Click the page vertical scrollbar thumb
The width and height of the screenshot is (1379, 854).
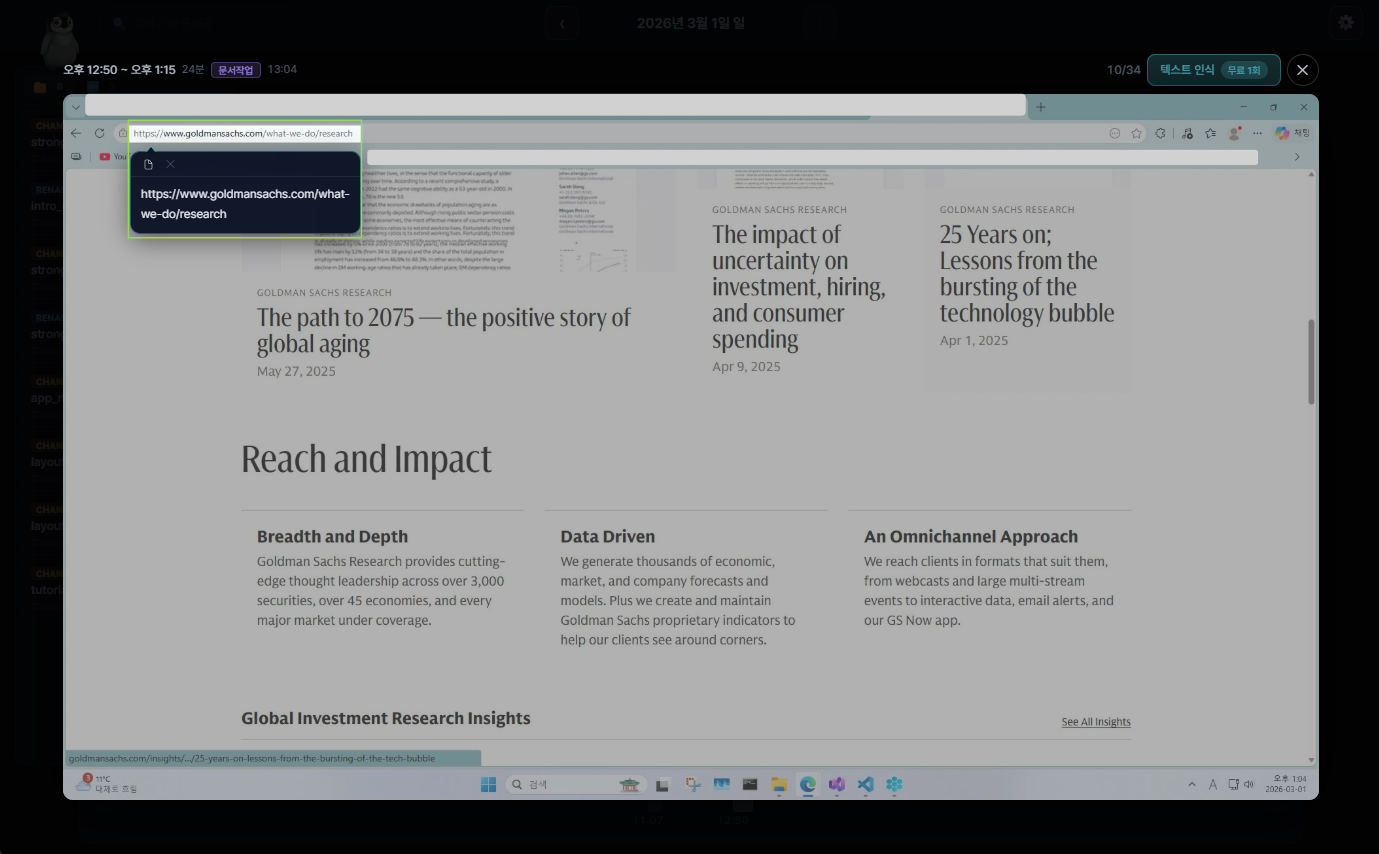pos(1311,362)
